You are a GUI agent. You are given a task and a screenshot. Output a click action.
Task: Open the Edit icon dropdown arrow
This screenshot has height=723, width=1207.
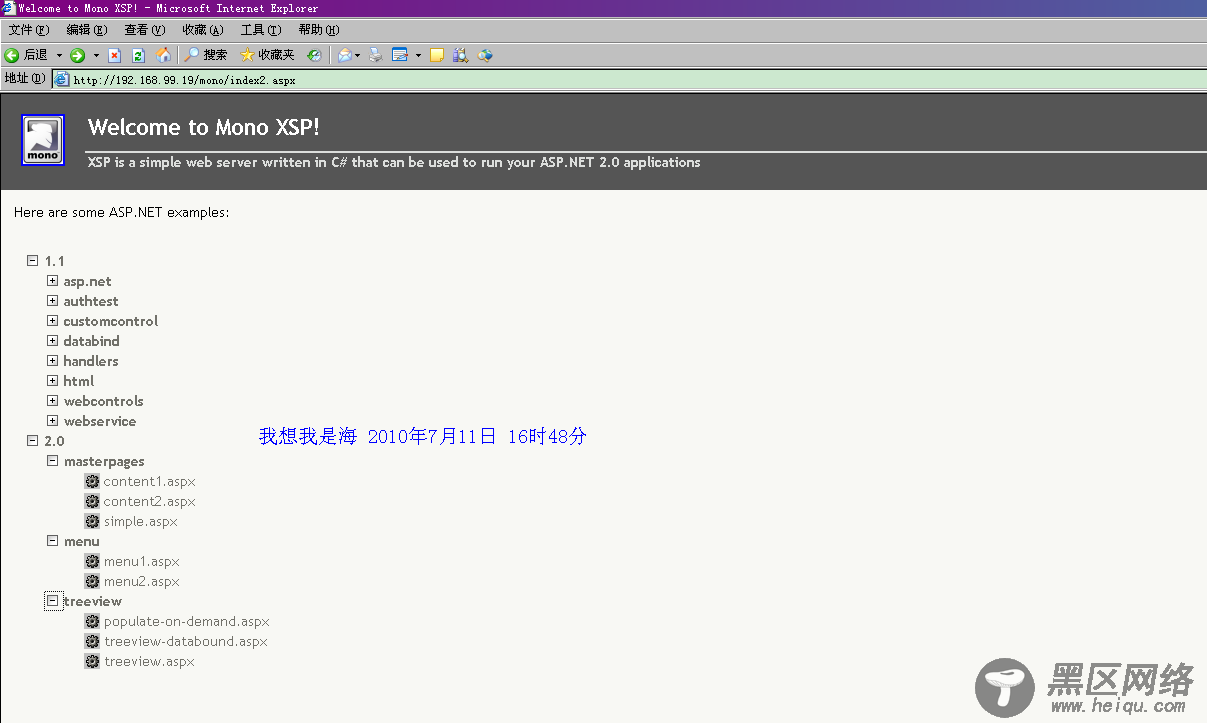pos(418,55)
